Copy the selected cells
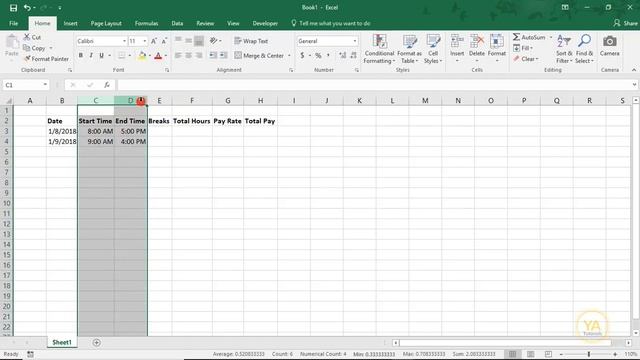 click(x=34, y=48)
